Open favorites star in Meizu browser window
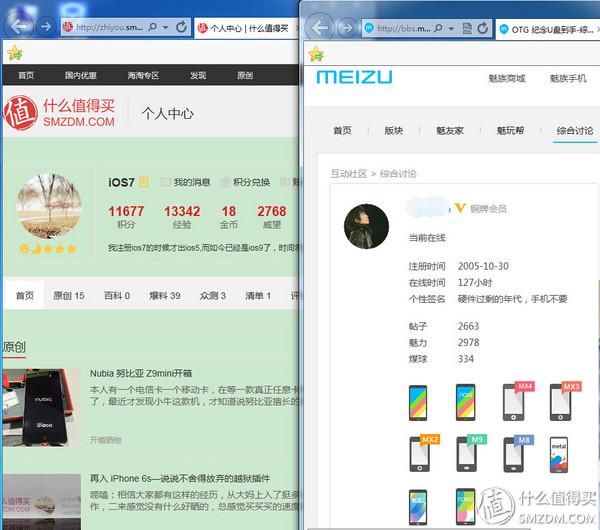The width and height of the screenshot is (600, 530). click(x=316, y=54)
